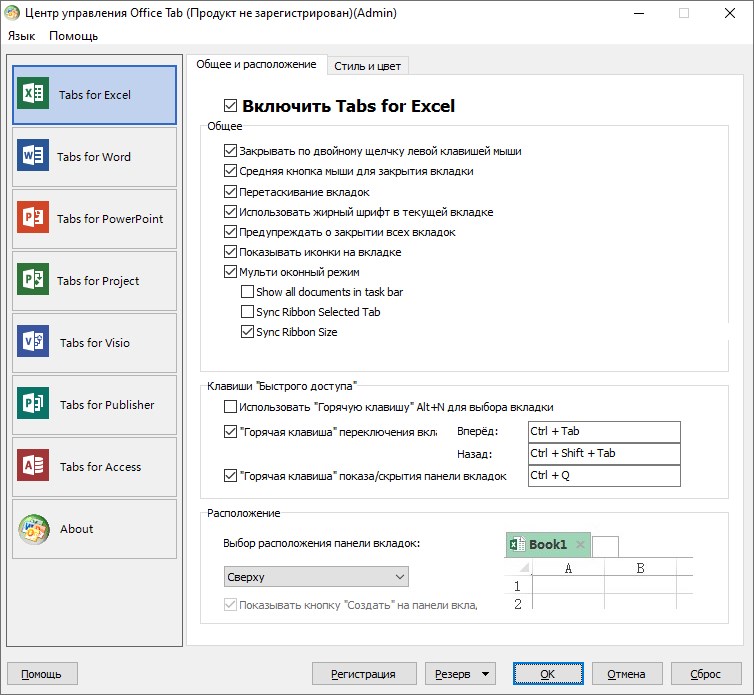Uncheck the Sync Ribbon Size option

click(247, 331)
